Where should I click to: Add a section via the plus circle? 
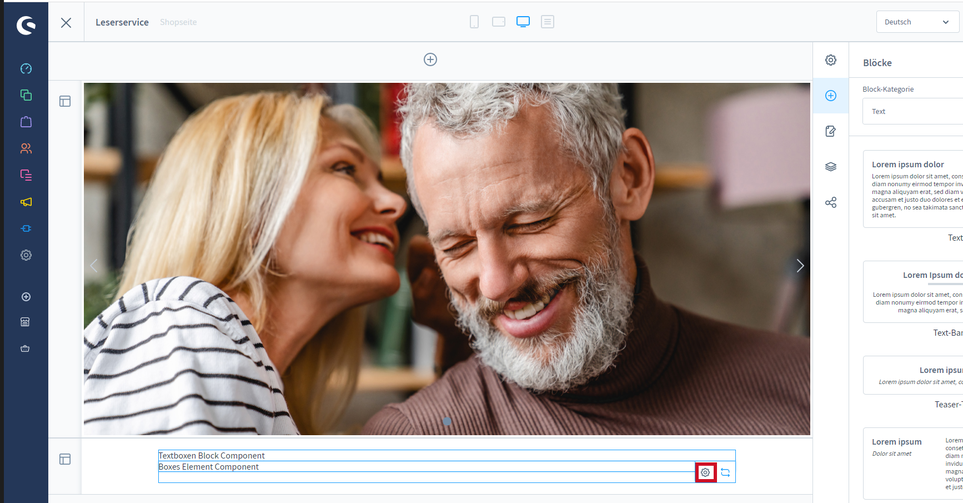430,60
